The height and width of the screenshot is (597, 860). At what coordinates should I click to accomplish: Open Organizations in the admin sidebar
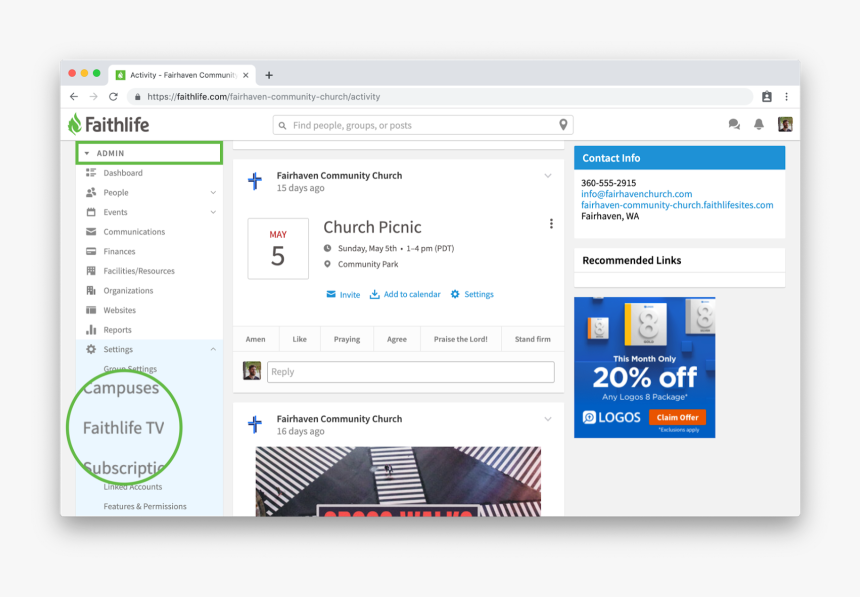(128, 291)
